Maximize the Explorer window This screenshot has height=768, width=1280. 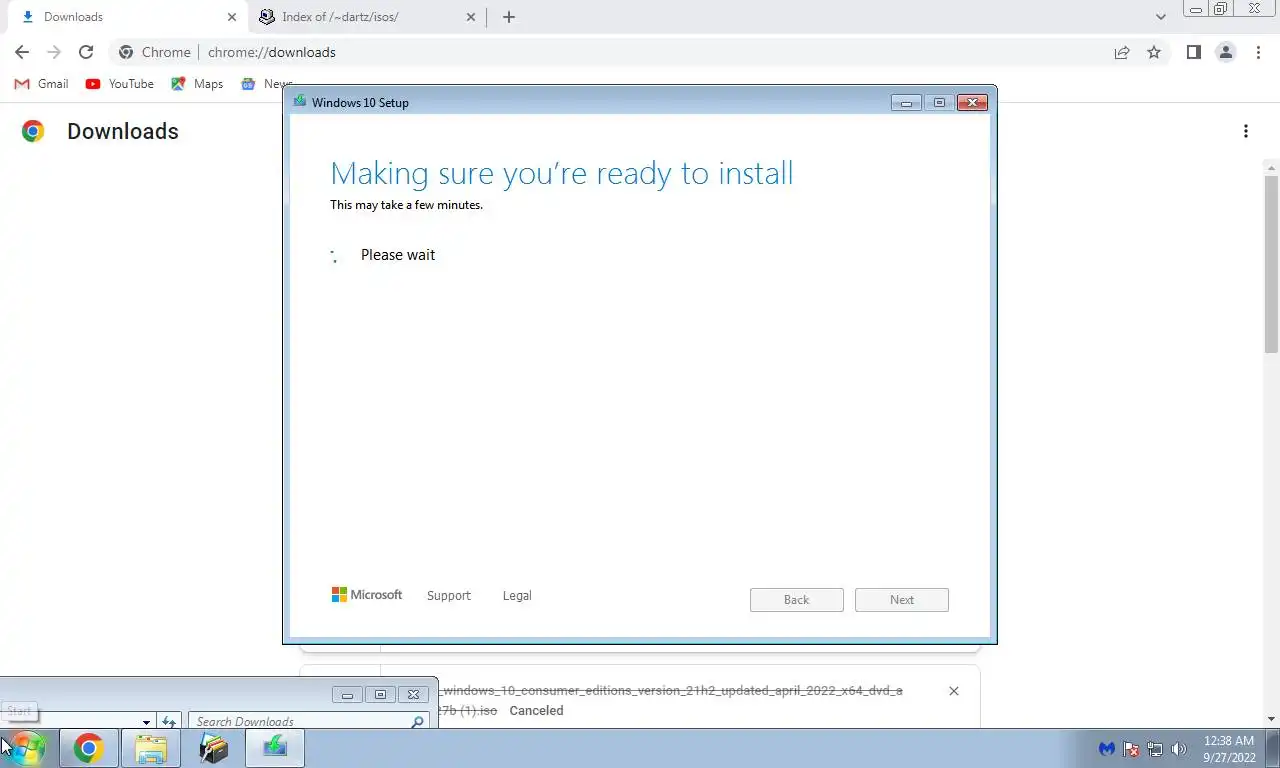380,694
